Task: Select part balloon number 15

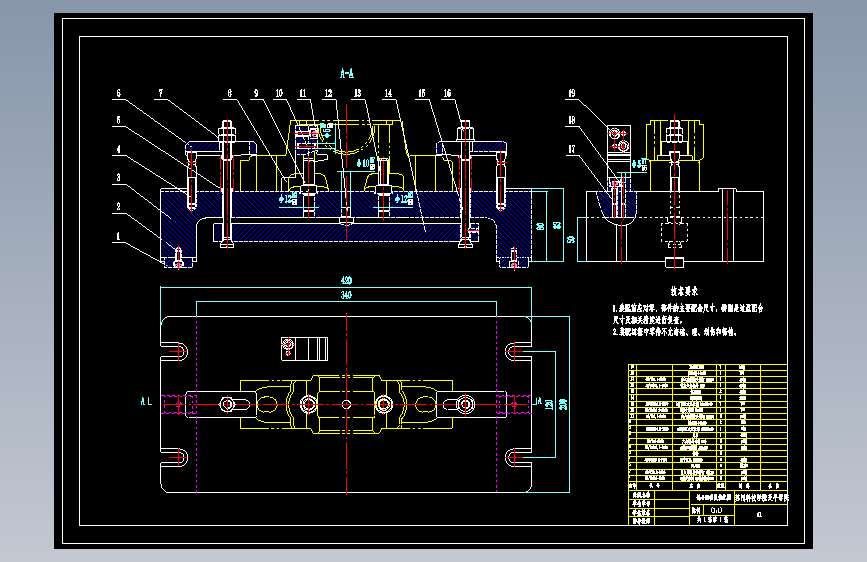Action: point(422,93)
